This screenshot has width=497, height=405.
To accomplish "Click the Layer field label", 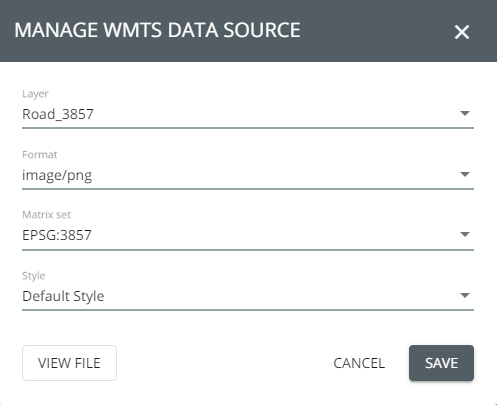I will click(35, 94).
